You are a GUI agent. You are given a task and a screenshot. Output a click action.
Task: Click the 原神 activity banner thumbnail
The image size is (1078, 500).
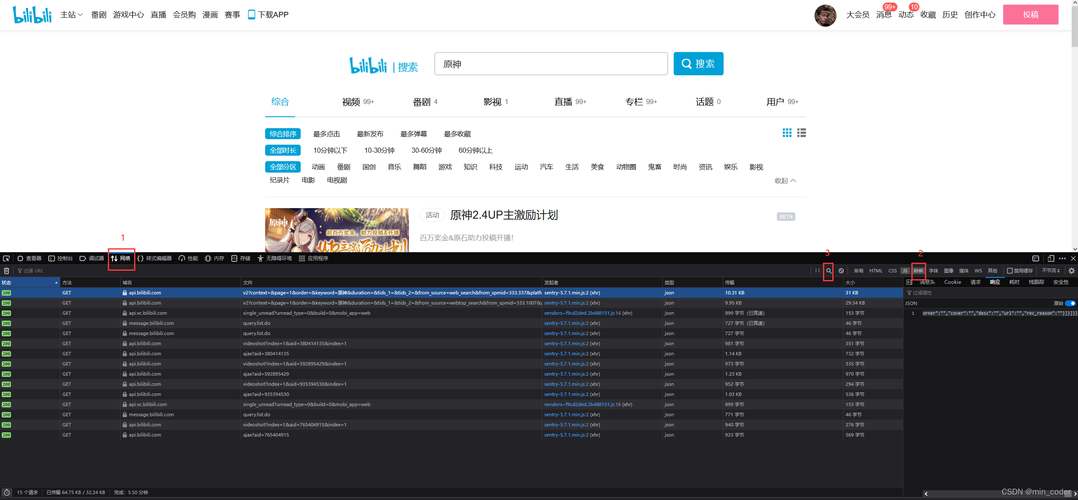(336, 230)
